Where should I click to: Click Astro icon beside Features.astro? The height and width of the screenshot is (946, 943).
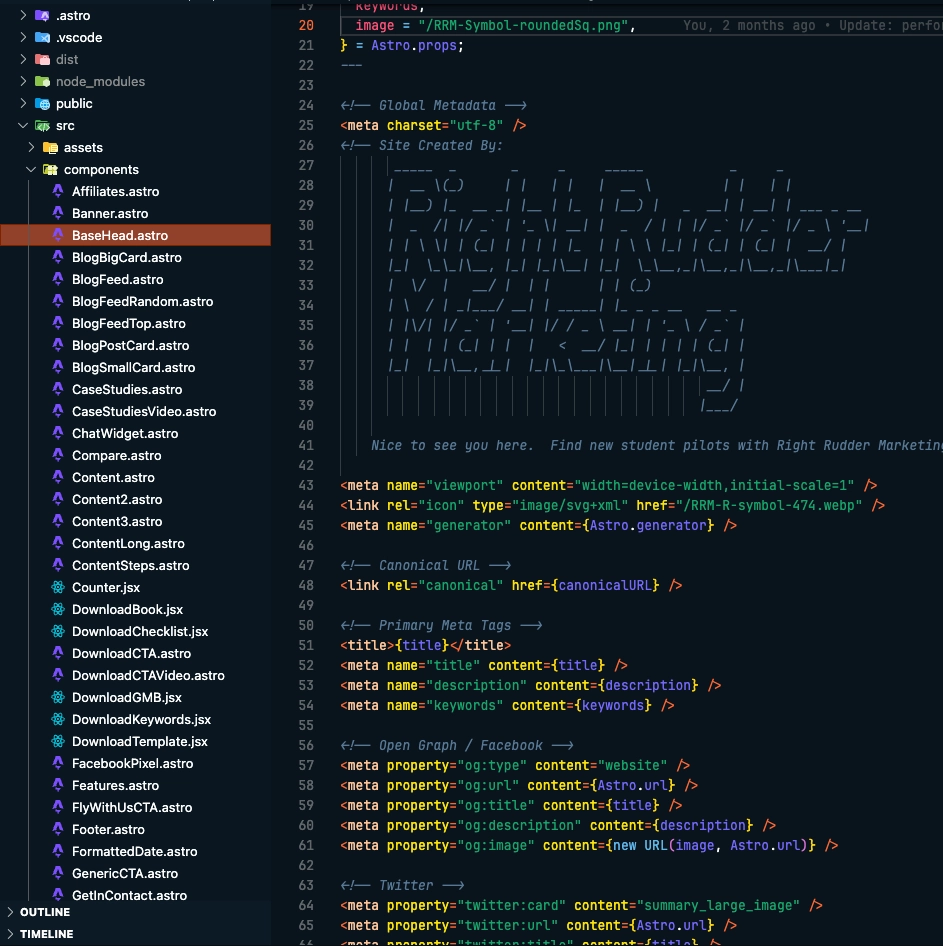tap(58, 784)
